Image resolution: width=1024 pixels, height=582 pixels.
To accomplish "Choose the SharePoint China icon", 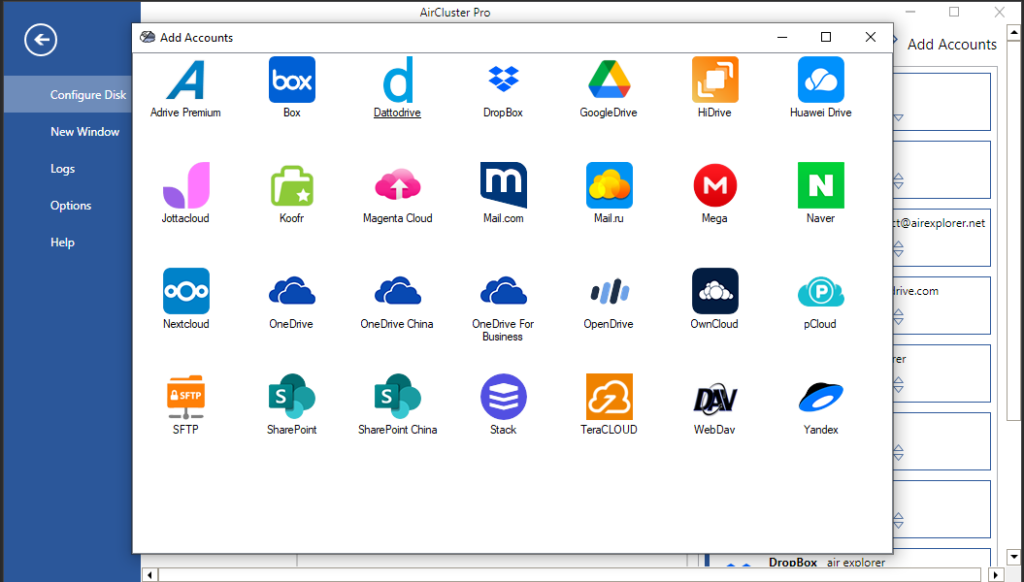I will pyautogui.click(x=398, y=397).
